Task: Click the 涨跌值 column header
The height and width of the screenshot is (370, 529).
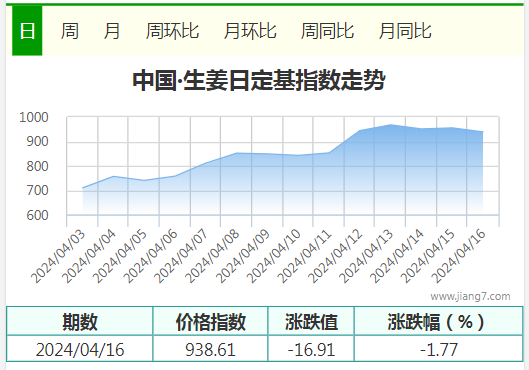Action: pyautogui.click(x=311, y=322)
